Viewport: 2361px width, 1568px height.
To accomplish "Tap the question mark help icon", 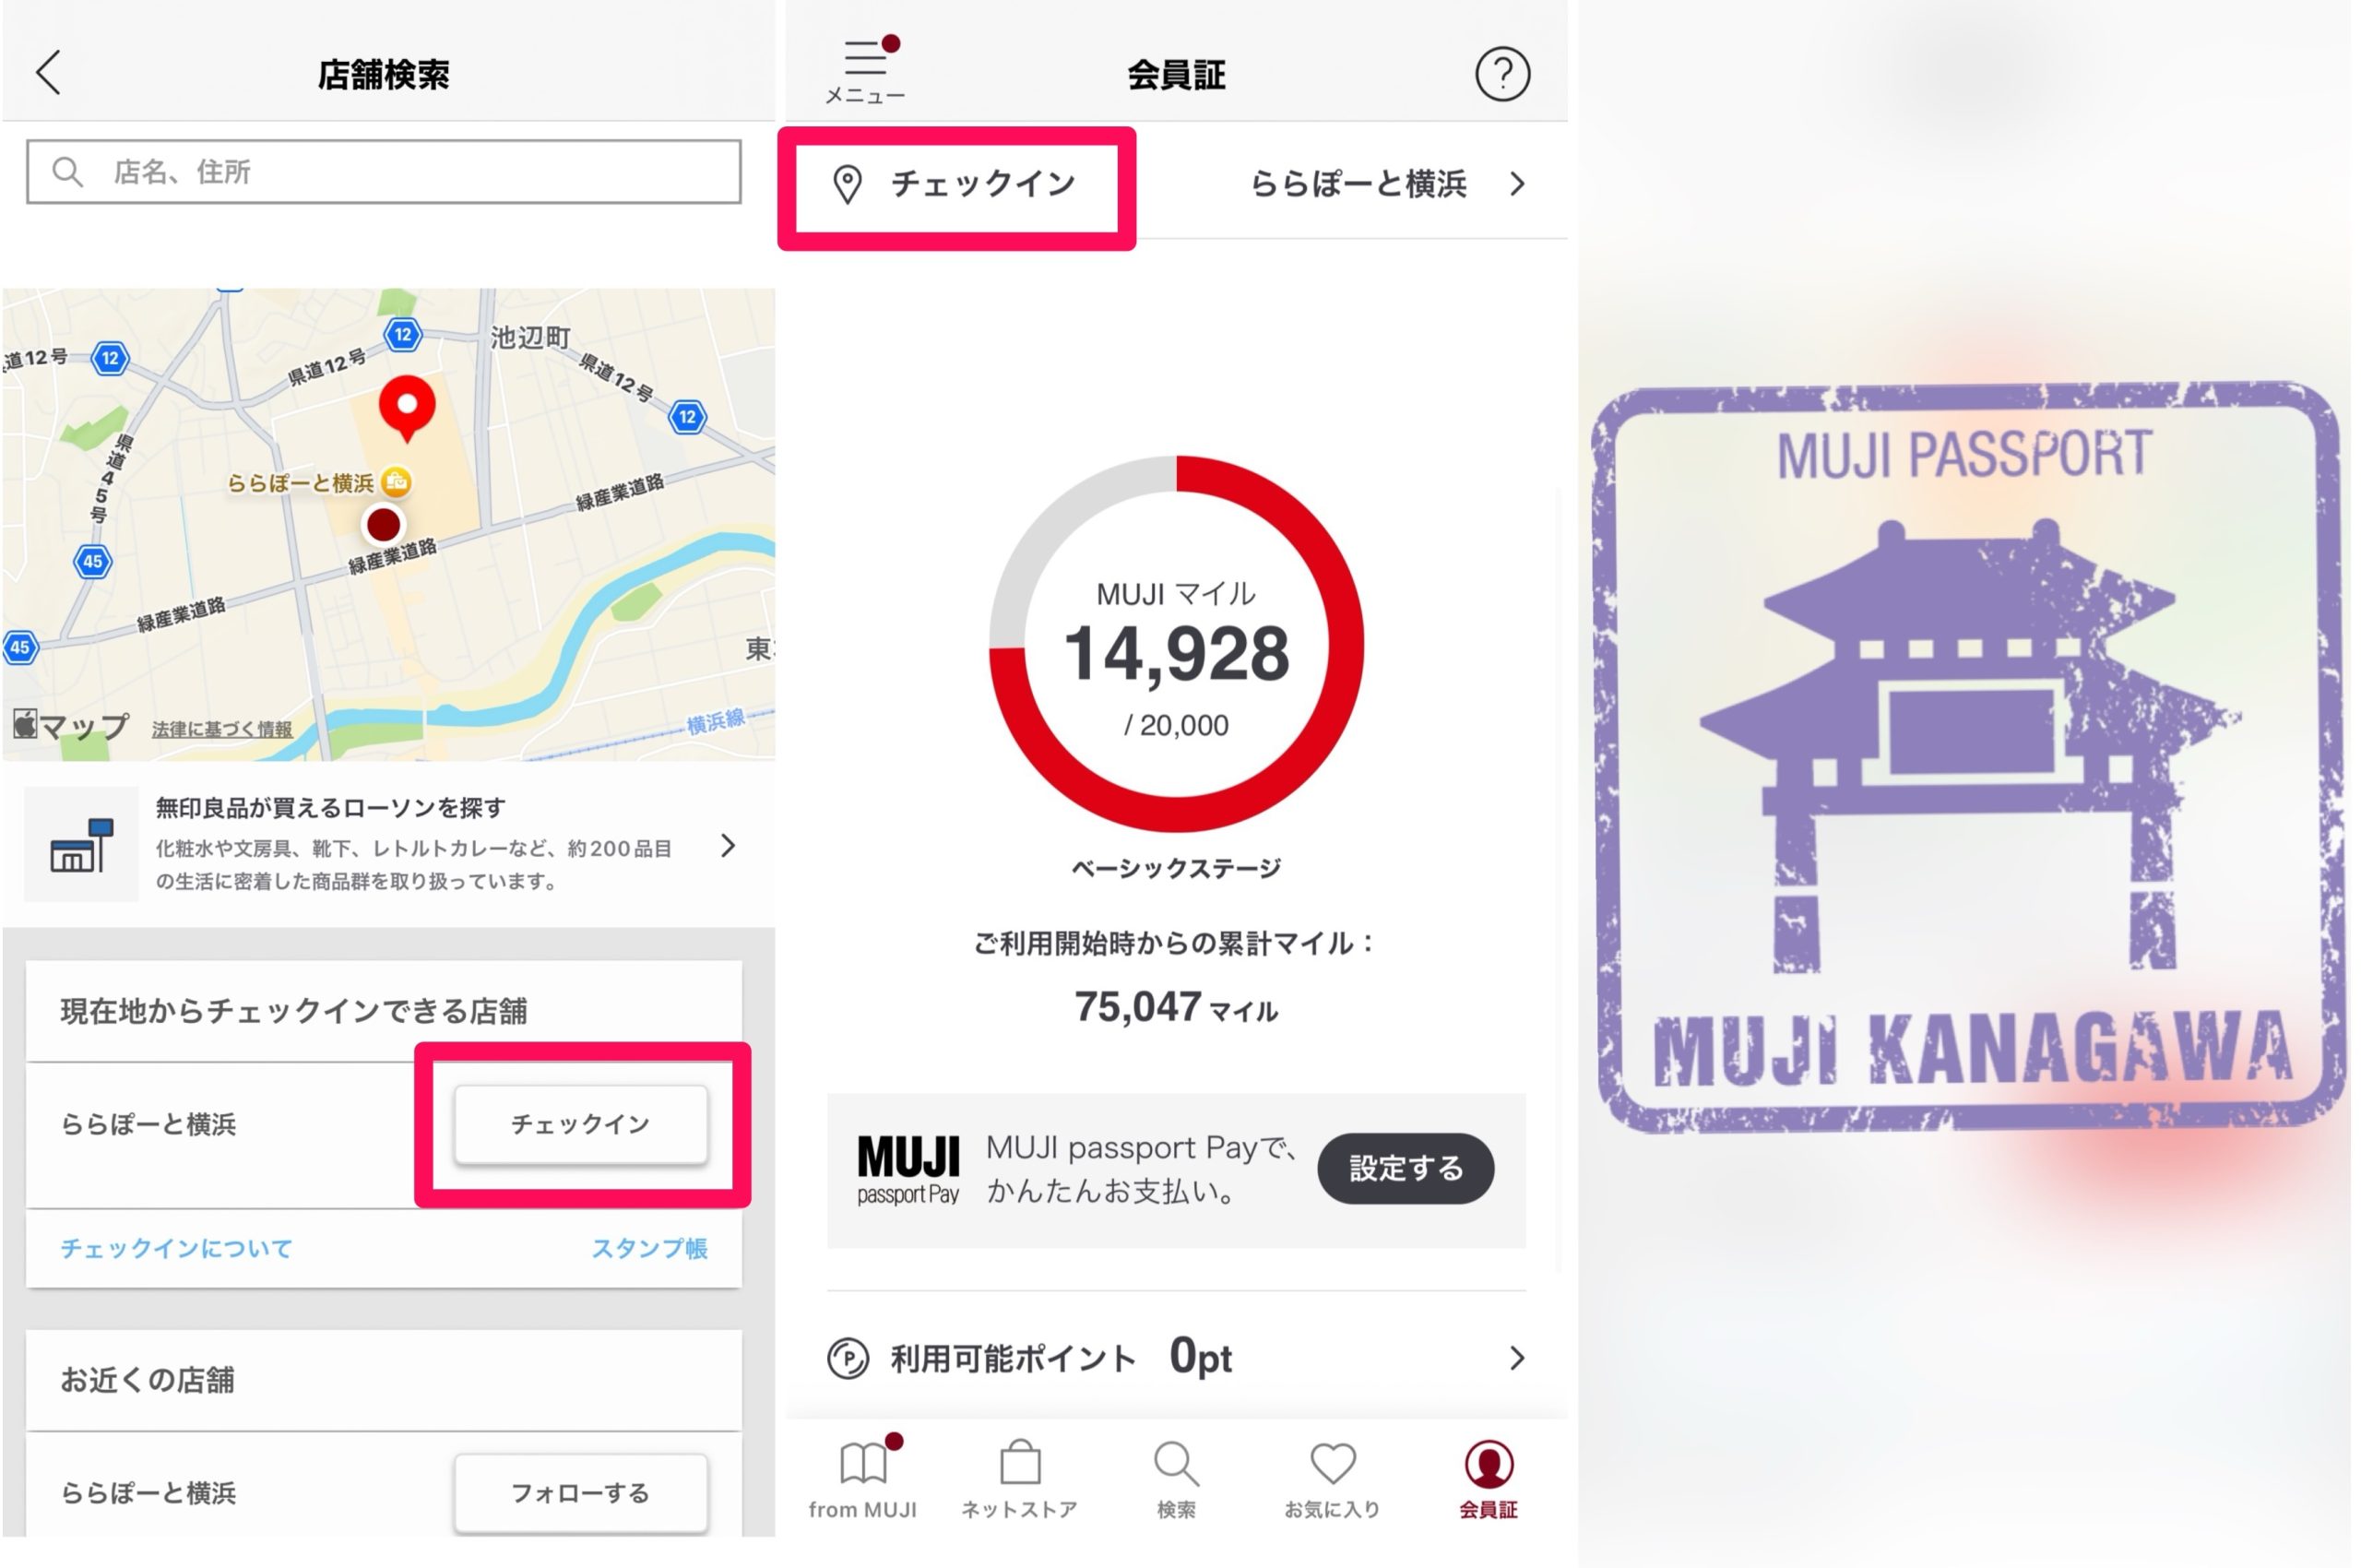I will point(1502,73).
